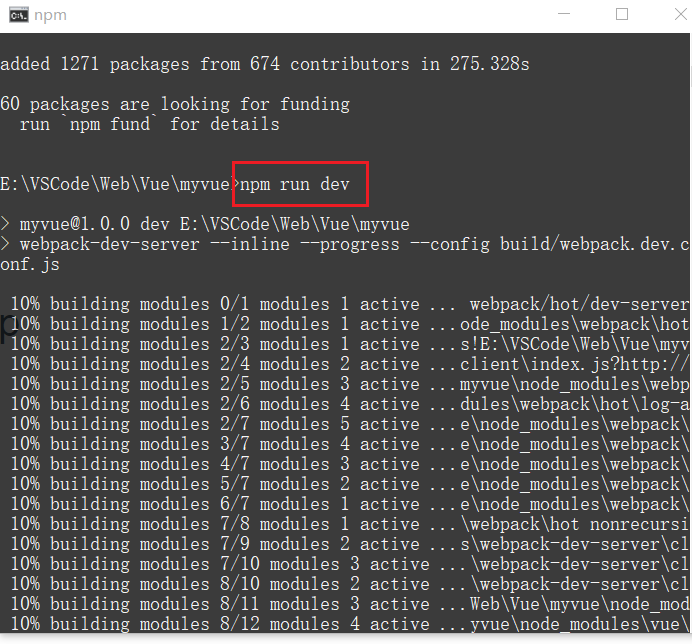Click the "myvue@1.0.0 dev" script line
This screenshot has height=644, width=692.
[x=210, y=224]
